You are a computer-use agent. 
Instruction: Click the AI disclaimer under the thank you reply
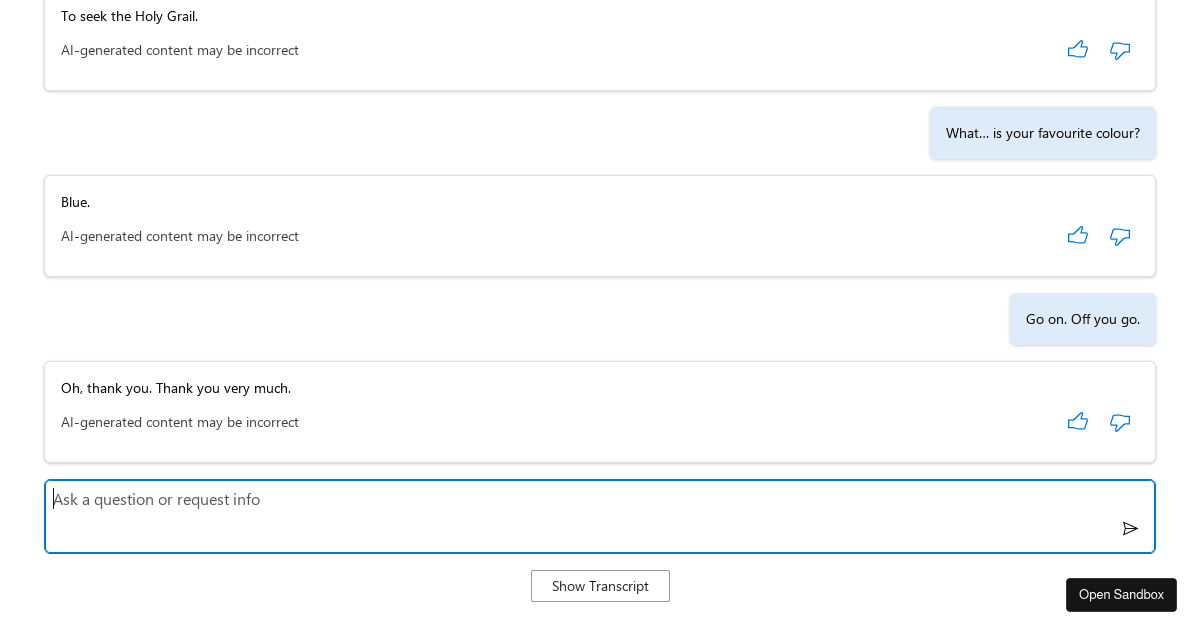click(x=180, y=422)
